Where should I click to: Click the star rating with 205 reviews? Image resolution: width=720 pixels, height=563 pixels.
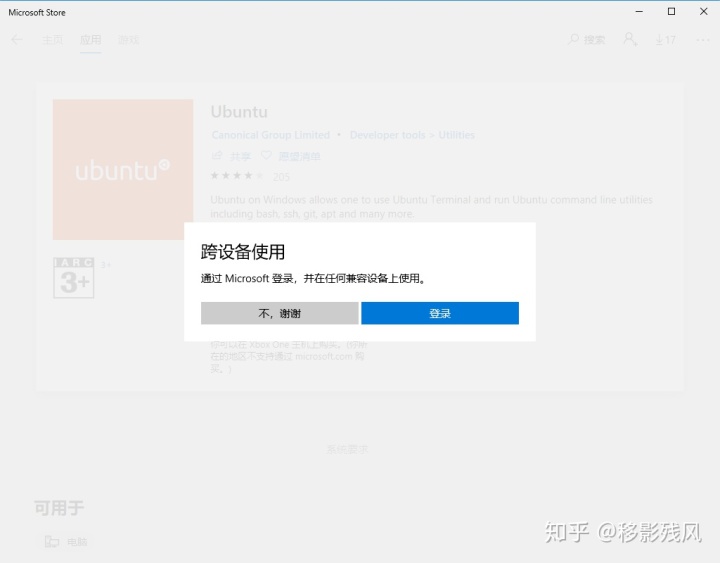click(250, 176)
